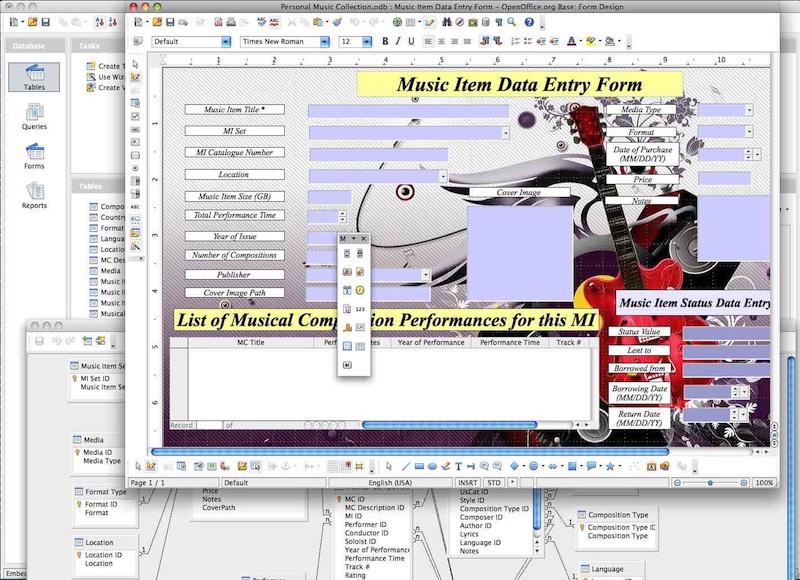Click the MC Title column header
This screenshot has height=580, width=800.
click(x=250, y=342)
